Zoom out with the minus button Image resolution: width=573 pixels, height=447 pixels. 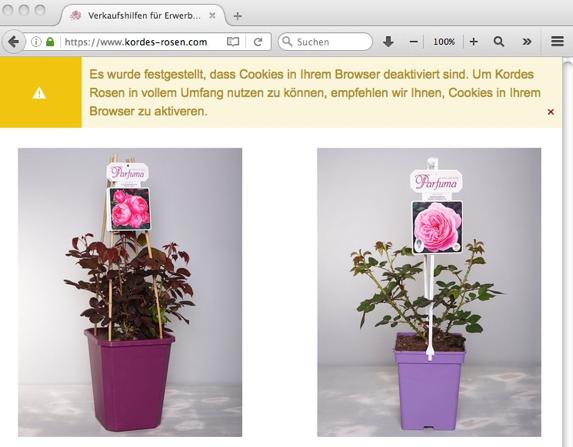[x=413, y=42]
